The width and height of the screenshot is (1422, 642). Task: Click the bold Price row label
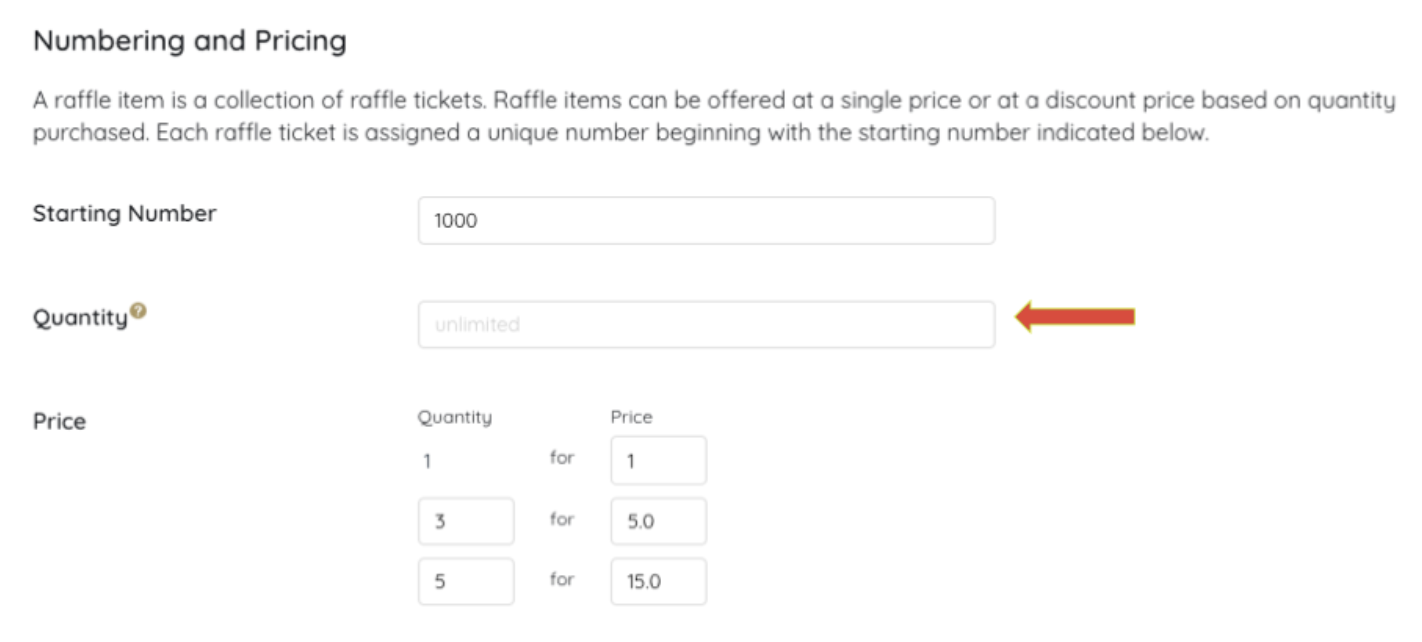coord(59,421)
